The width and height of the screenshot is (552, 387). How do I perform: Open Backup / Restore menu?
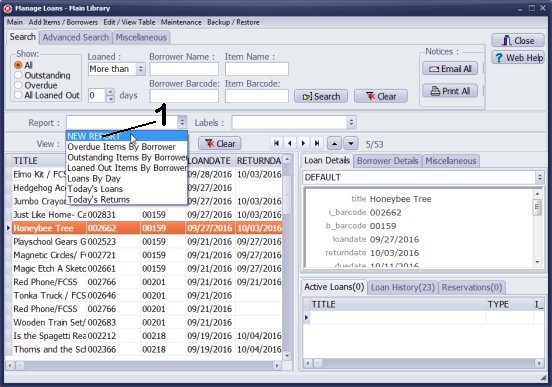[233, 22]
